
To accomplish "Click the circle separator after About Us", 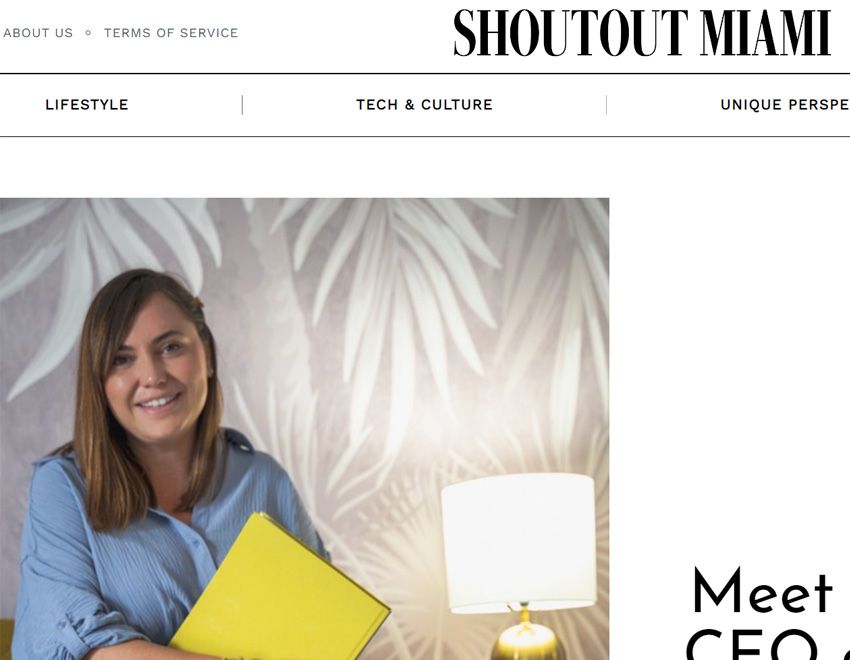I will coord(88,33).
